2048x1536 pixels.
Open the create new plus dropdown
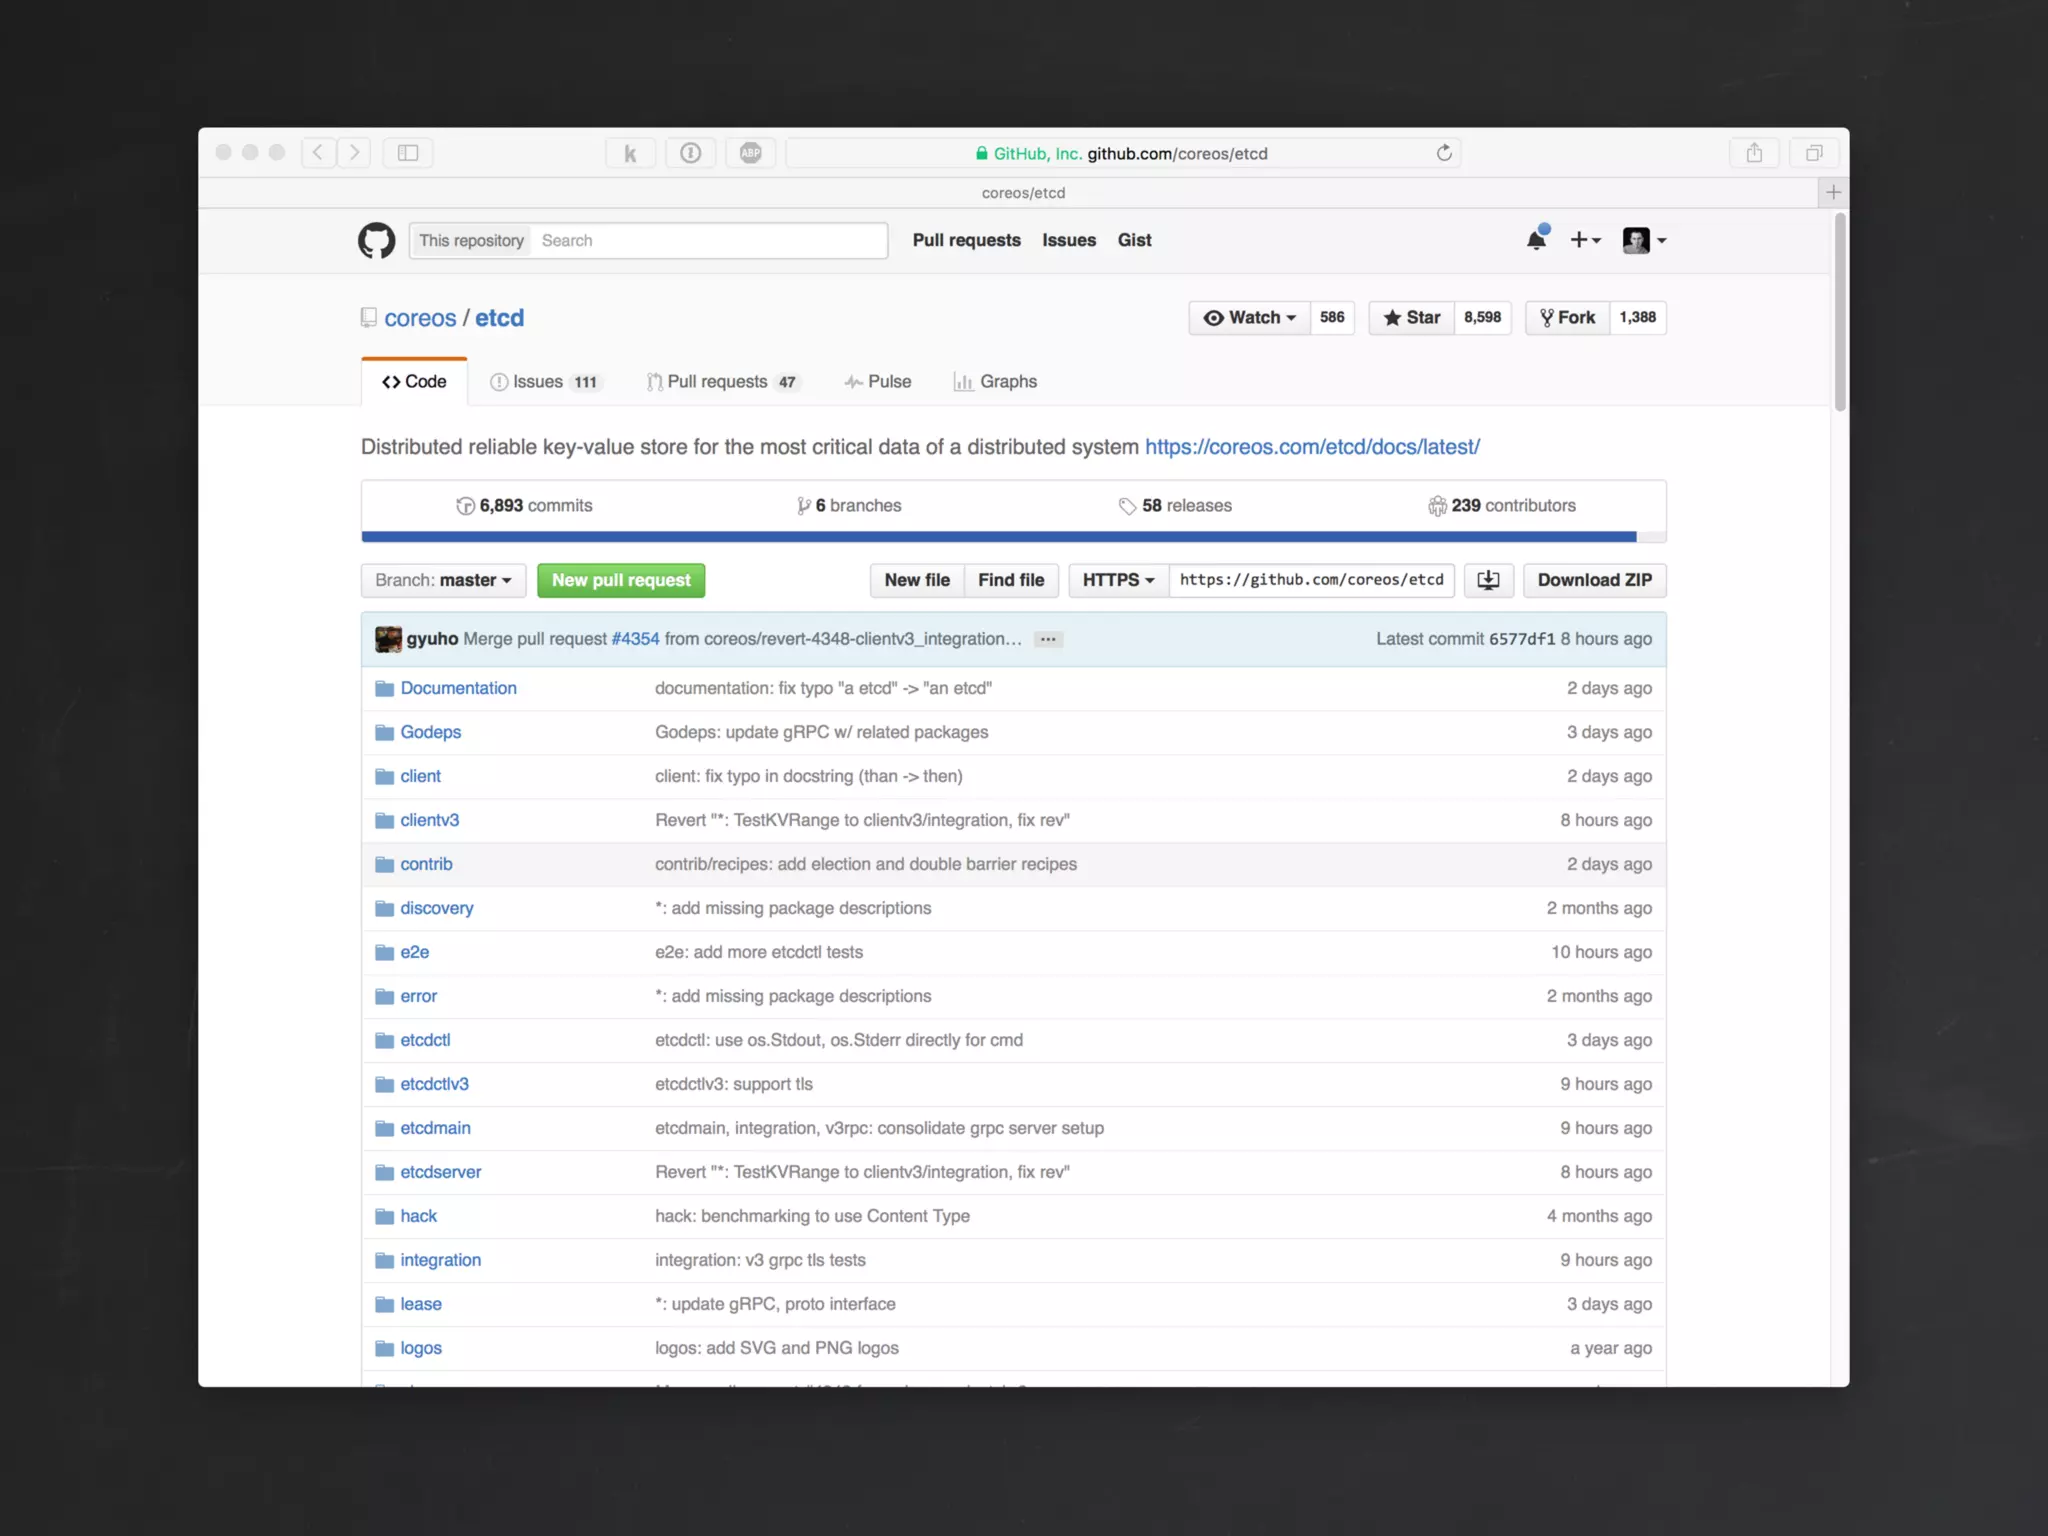click(1585, 240)
